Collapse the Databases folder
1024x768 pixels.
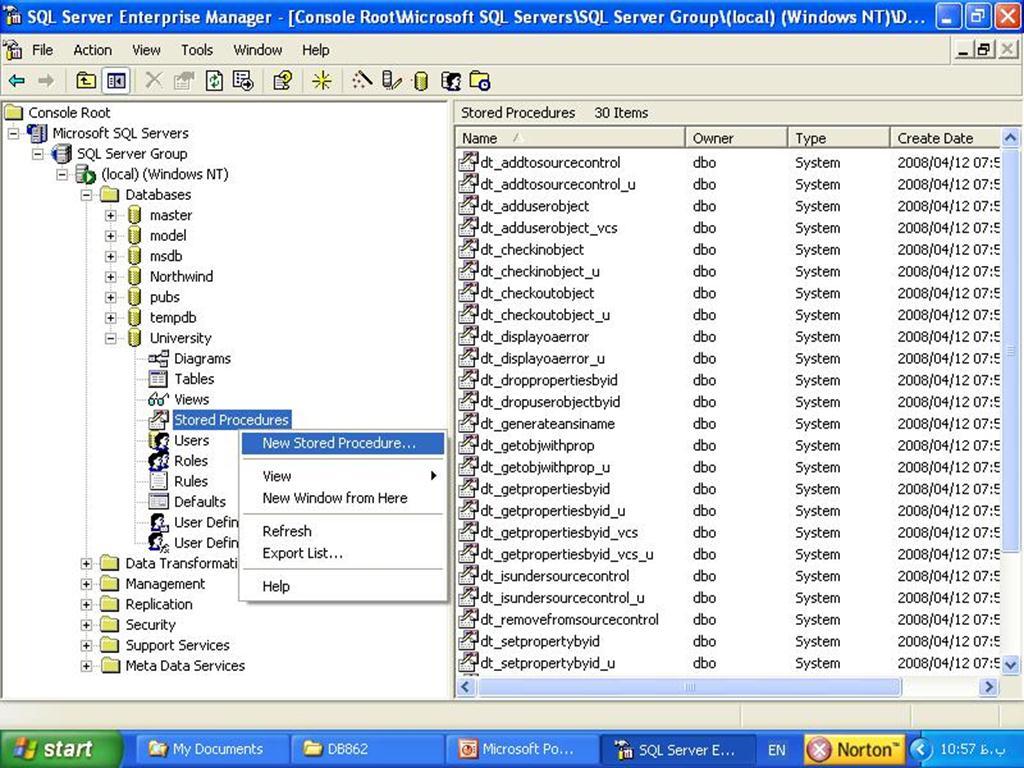pos(86,195)
